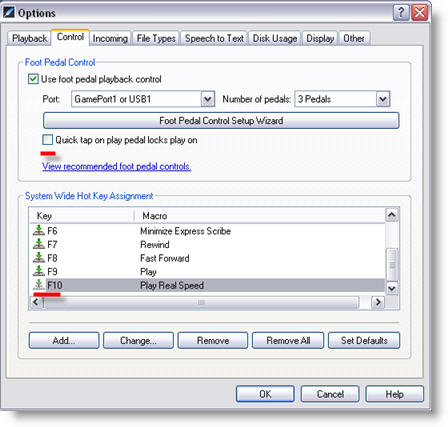Enable Quick tap on play pedal locks play

[x=47, y=140]
